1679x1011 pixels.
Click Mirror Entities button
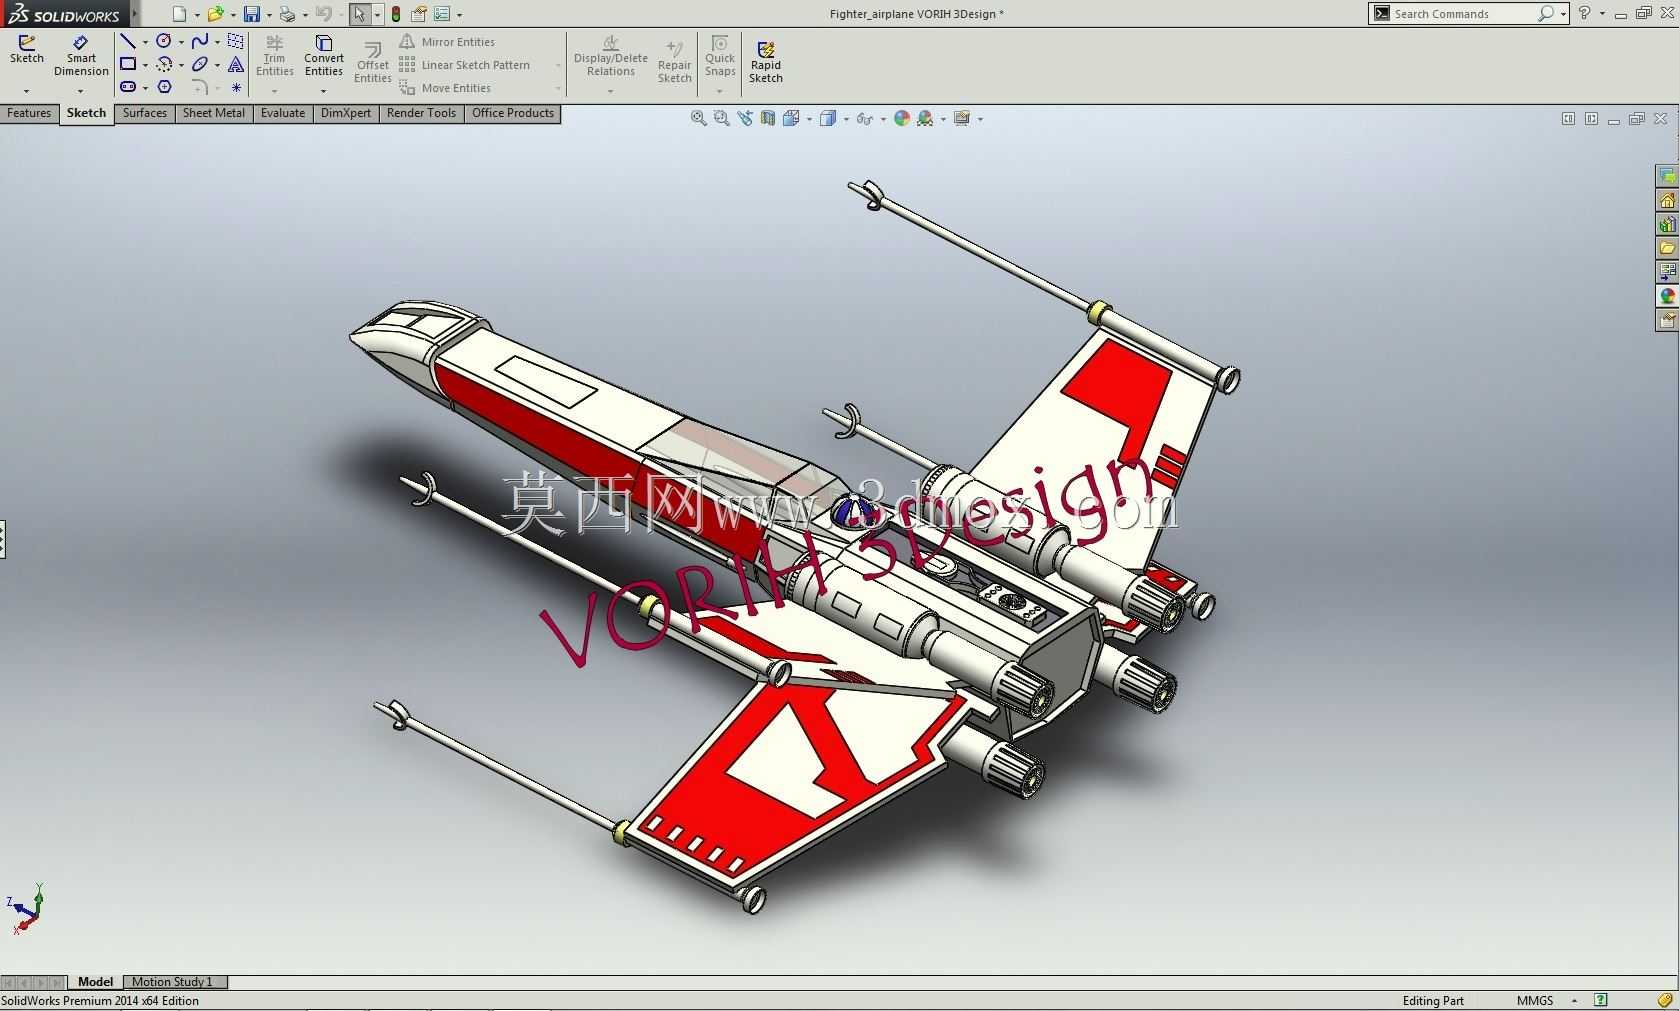(447, 42)
